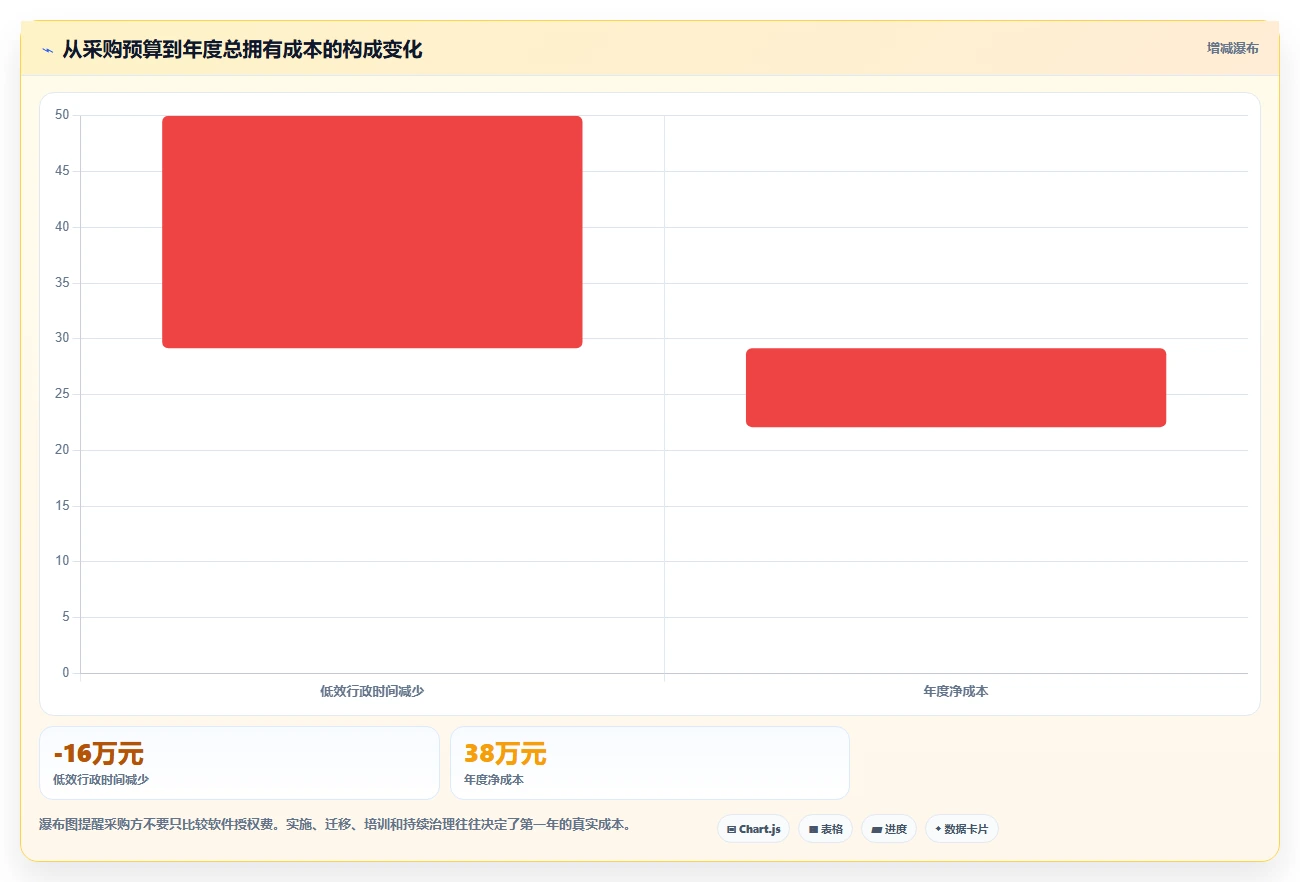The height and width of the screenshot is (882, 1300).
Task: Click the y-axis value 50
Action: [62, 115]
